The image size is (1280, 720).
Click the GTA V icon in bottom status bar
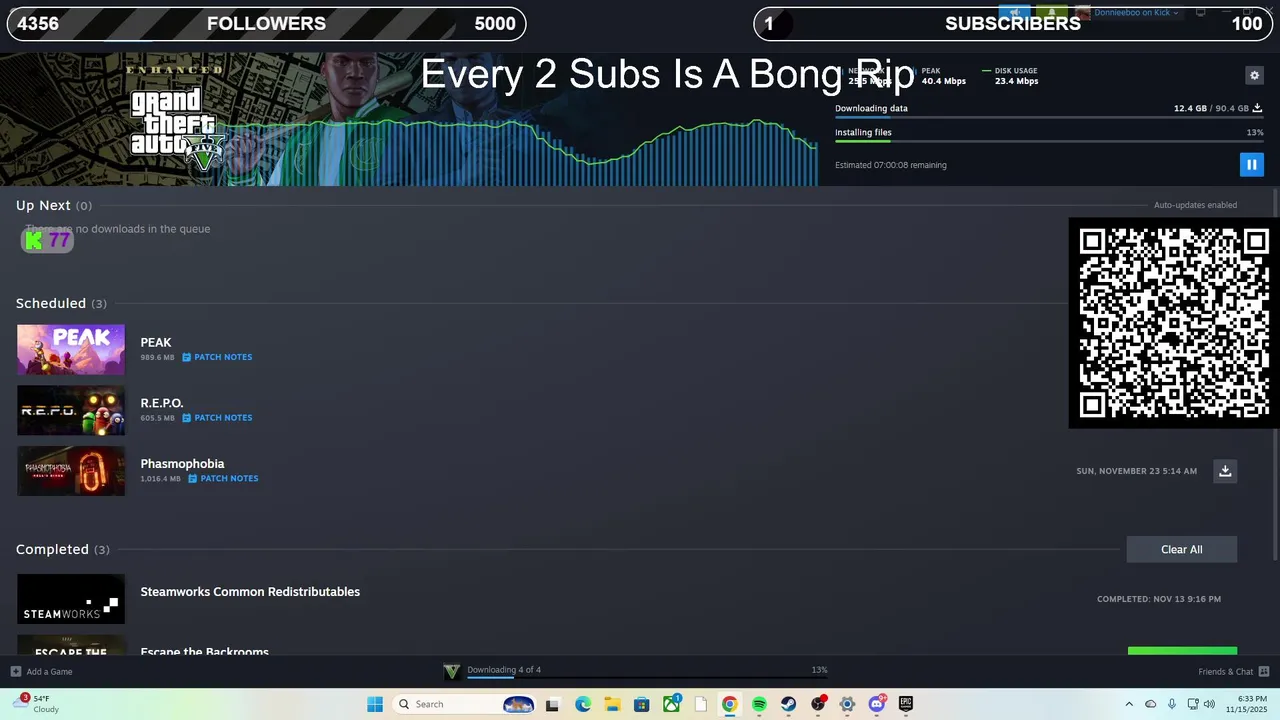(x=452, y=672)
